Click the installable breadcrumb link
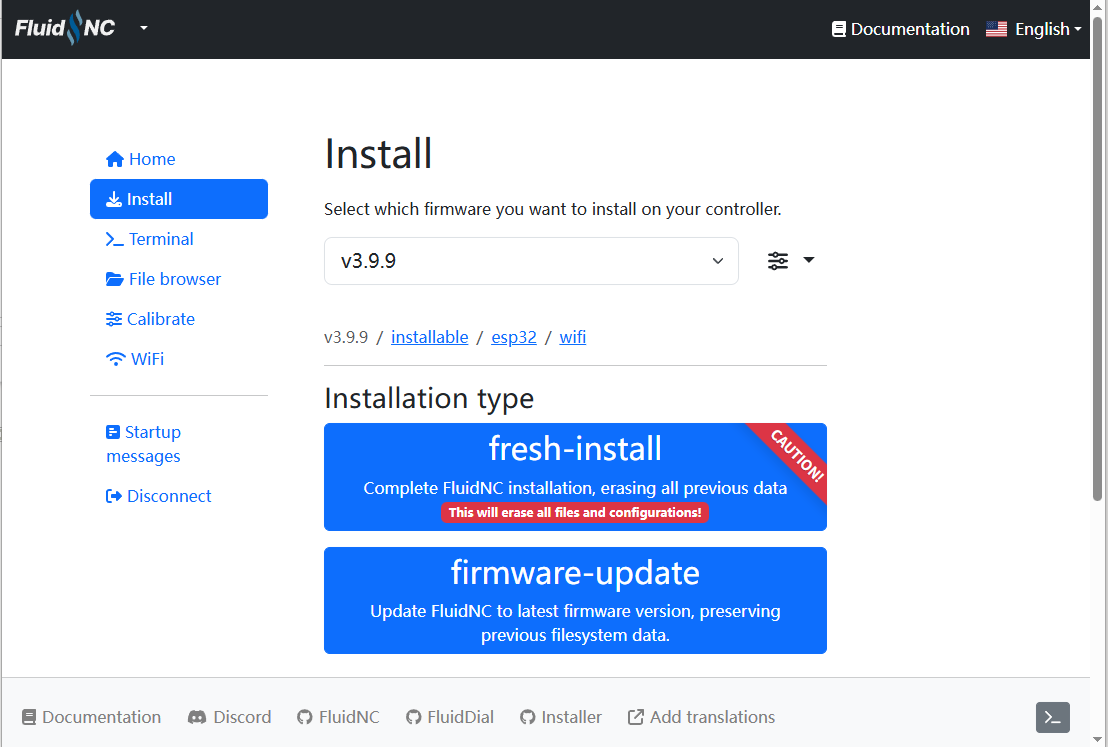1108x747 pixels. coord(430,337)
